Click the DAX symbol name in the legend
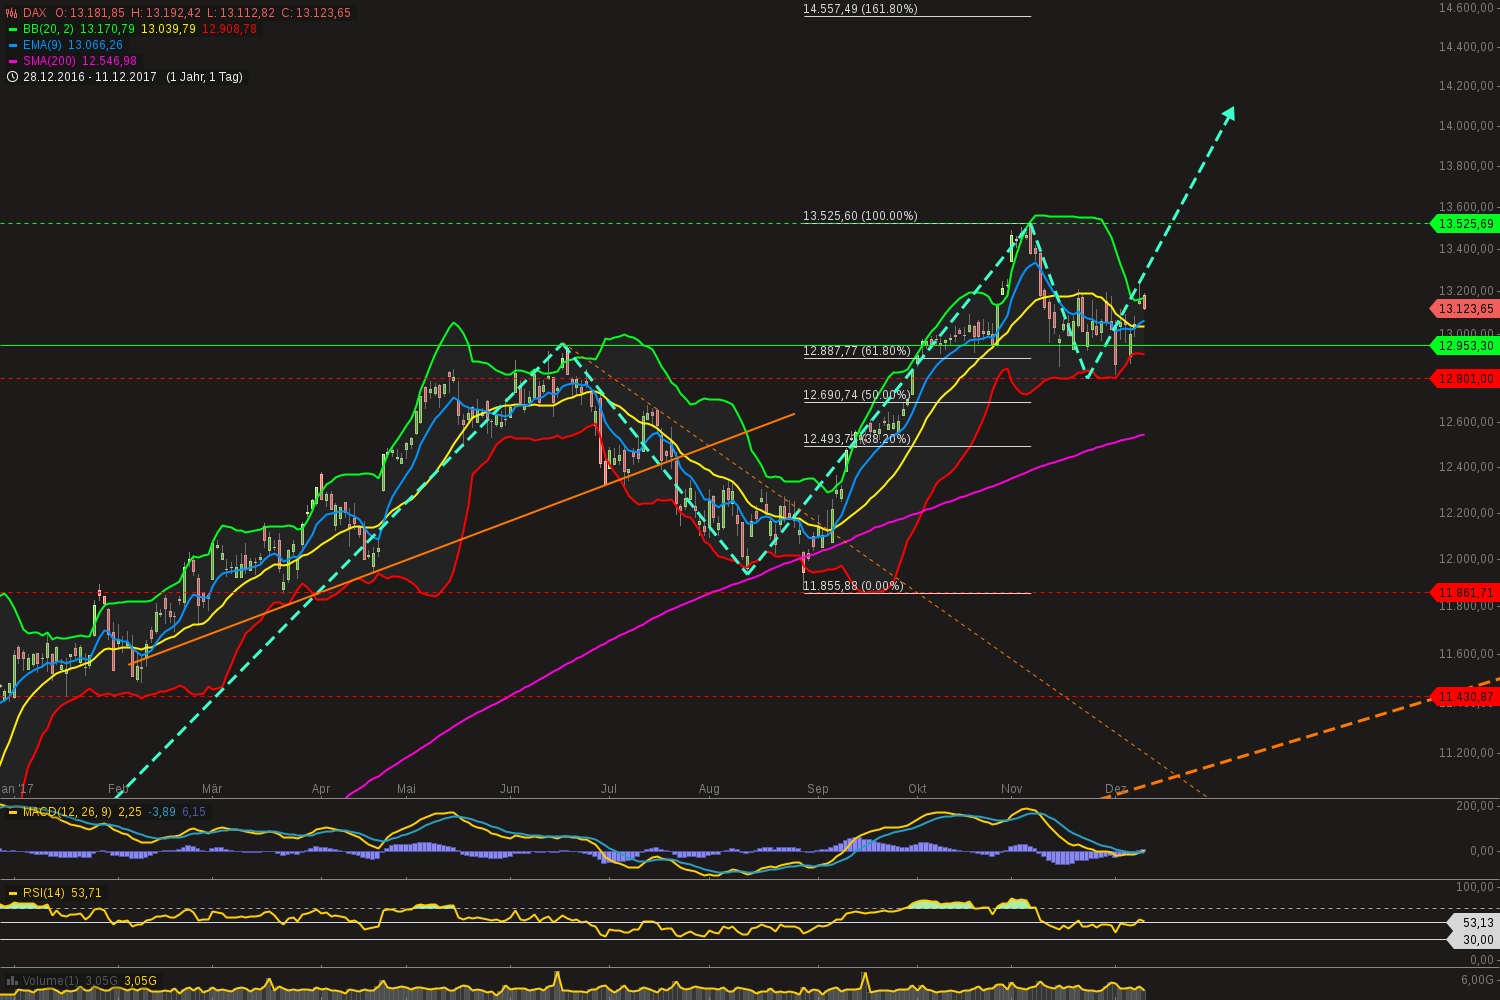 coord(35,13)
